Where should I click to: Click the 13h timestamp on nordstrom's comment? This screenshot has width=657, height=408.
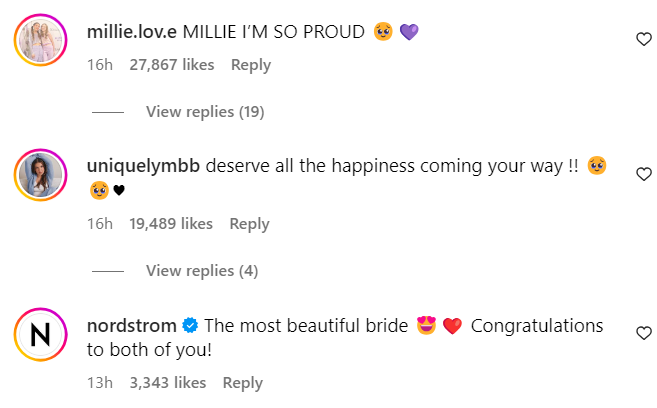(99, 383)
